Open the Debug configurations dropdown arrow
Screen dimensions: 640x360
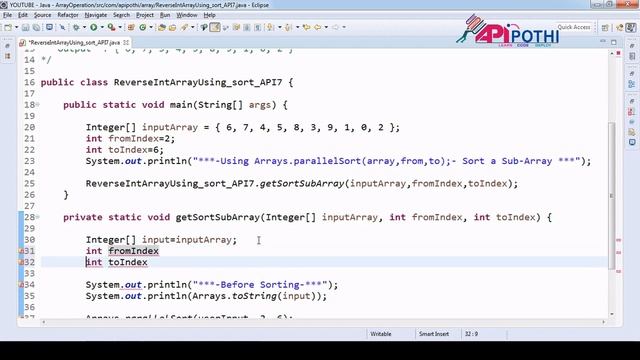pos(84,27)
